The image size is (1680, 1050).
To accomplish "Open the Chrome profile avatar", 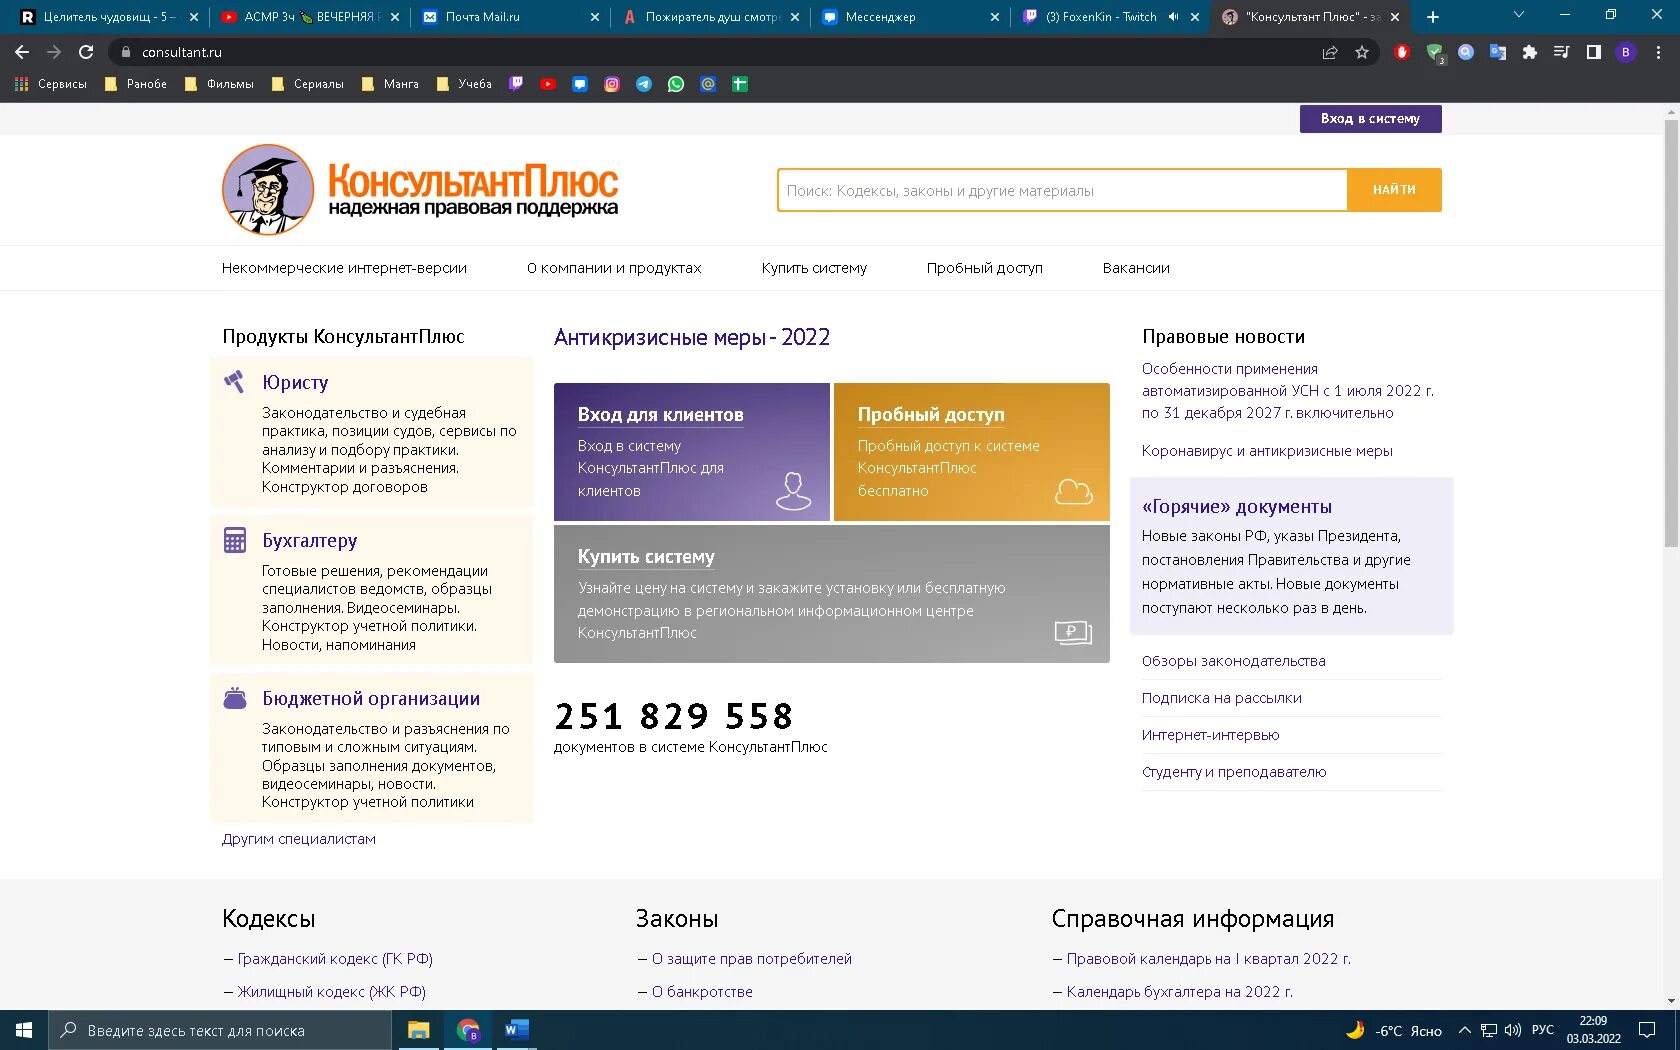I will click(1626, 52).
